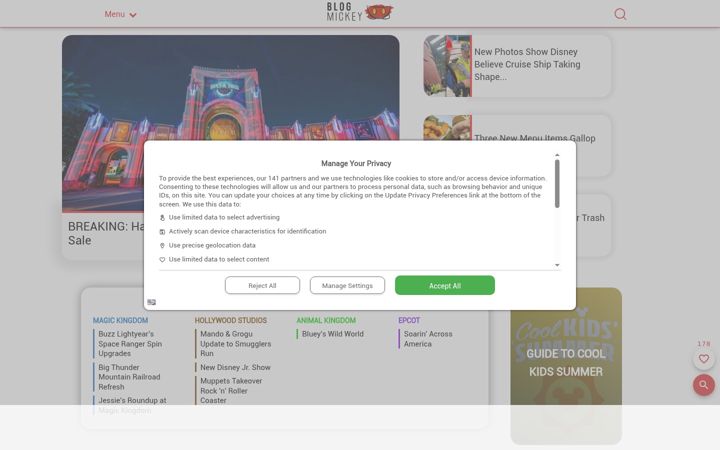Viewport: 720px width, 450px height.
Task: Reject all cookies
Action: coord(262,286)
